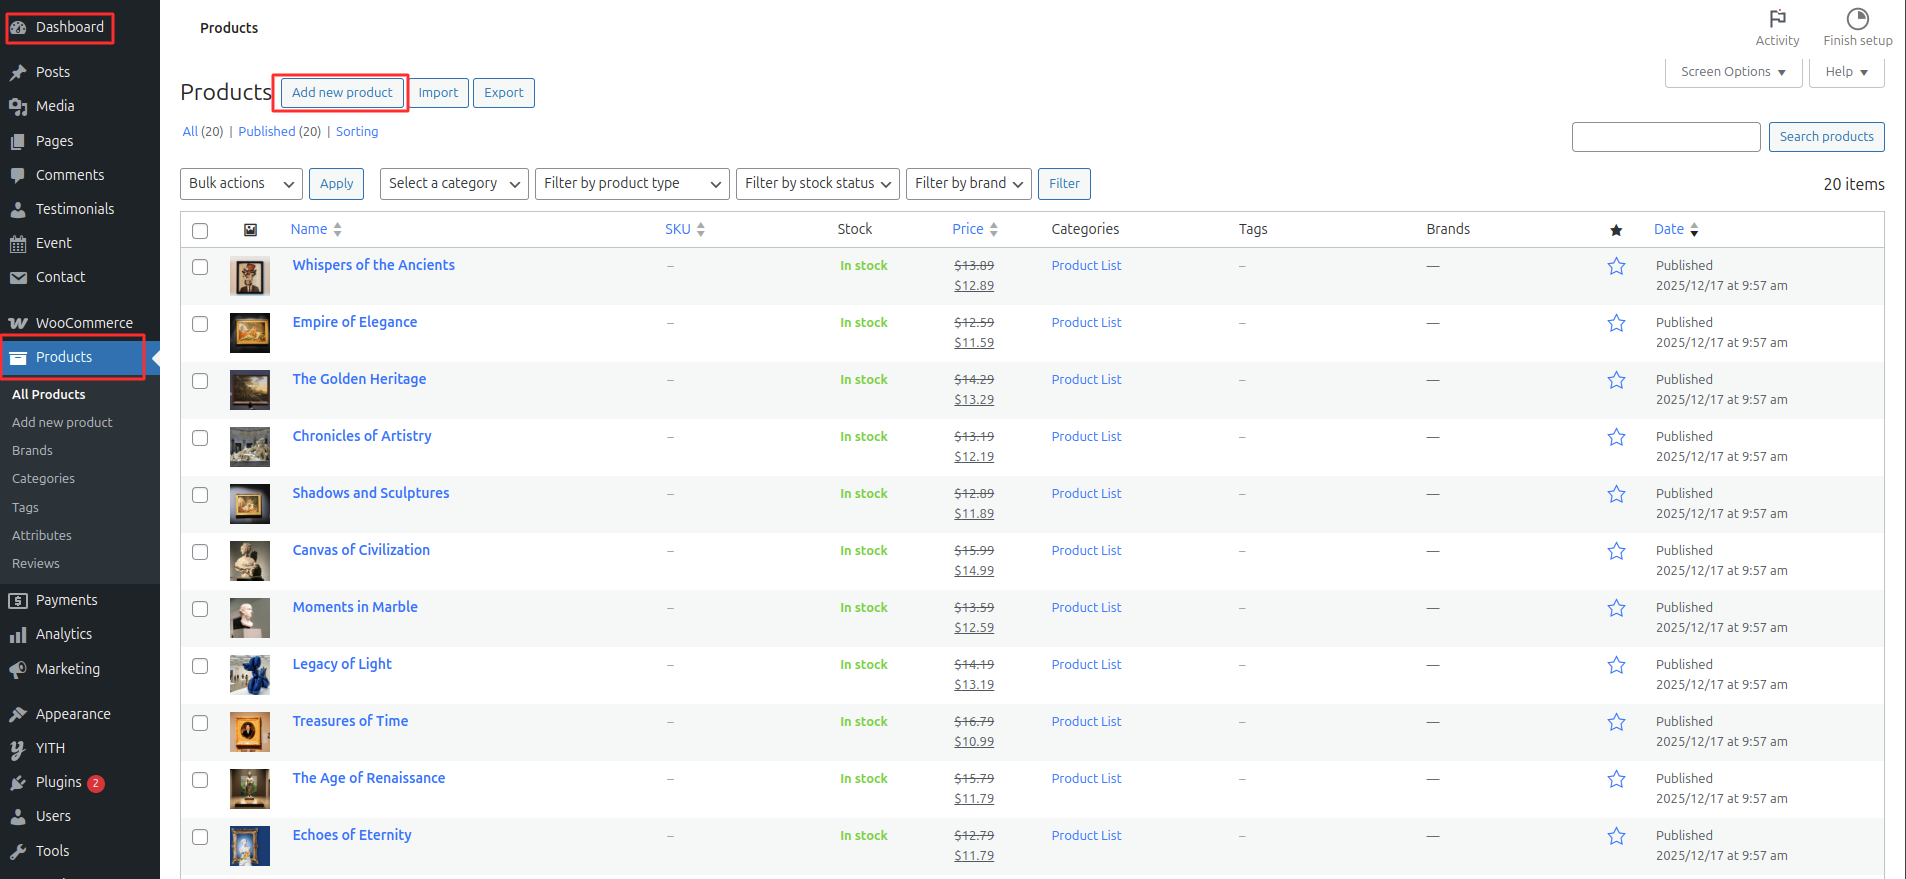Click the Marketing megaphone icon

18,669
